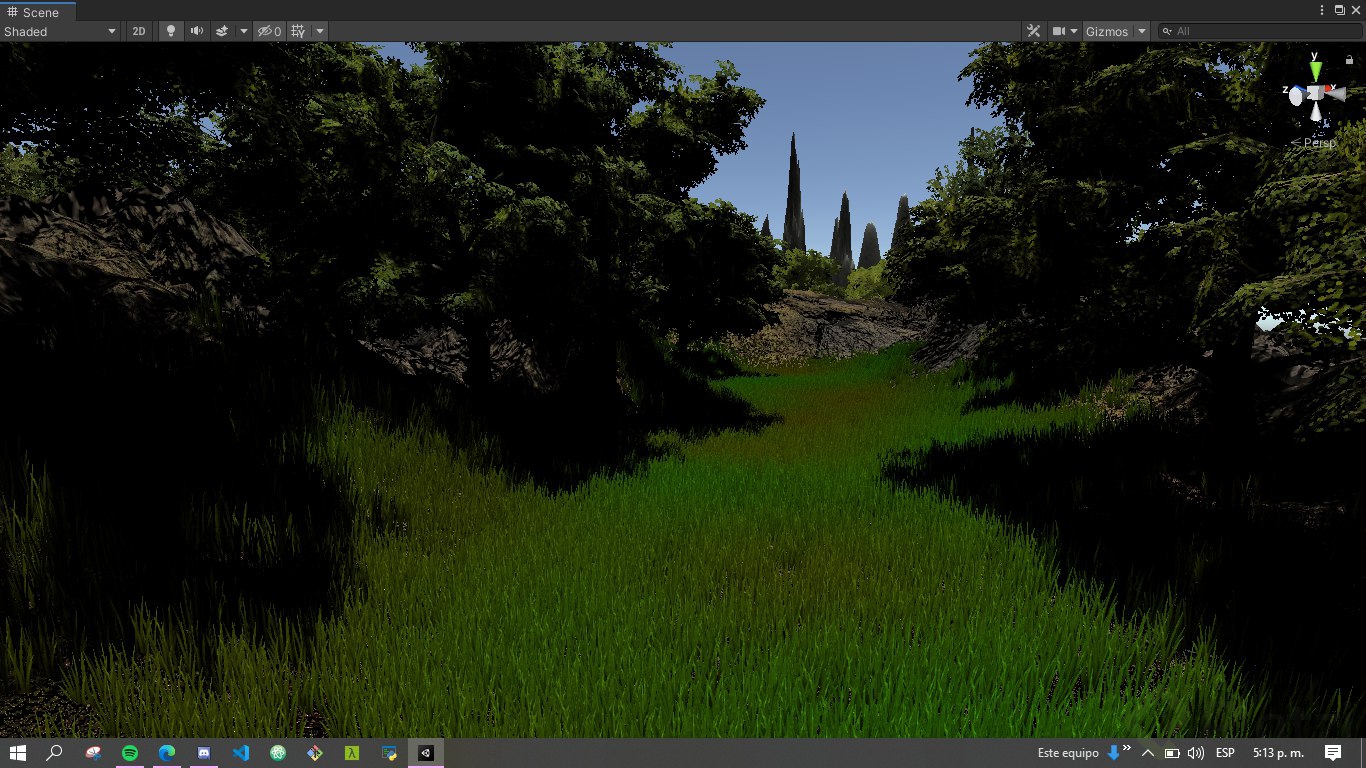1366x768 pixels.
Task: Open the battery status in system tray
Action: (1171, 753)
